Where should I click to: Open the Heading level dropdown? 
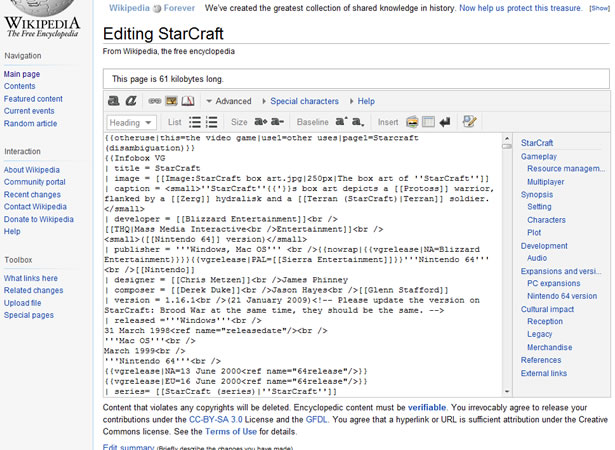click(x=131, y=122)
